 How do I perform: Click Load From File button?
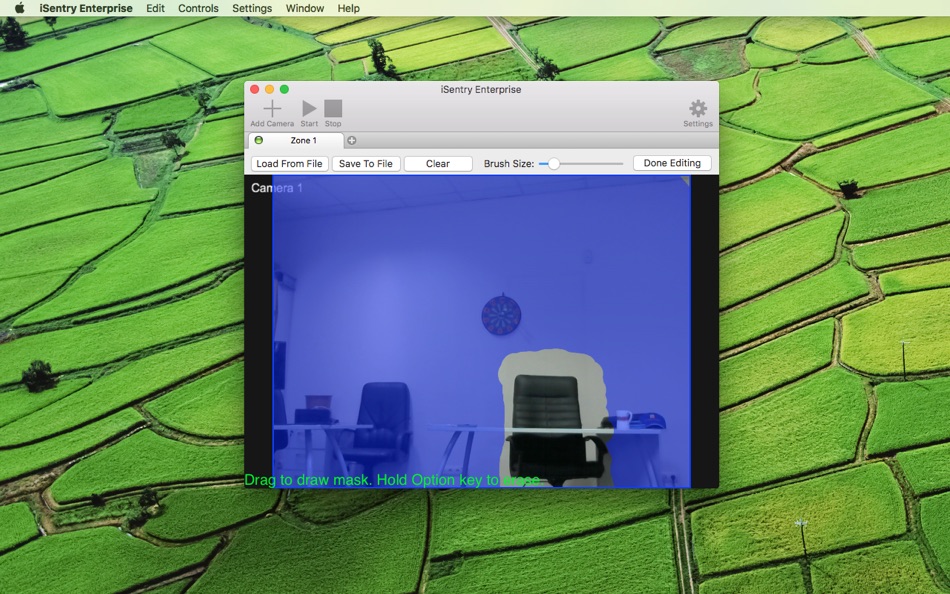(x=289, y=164)
